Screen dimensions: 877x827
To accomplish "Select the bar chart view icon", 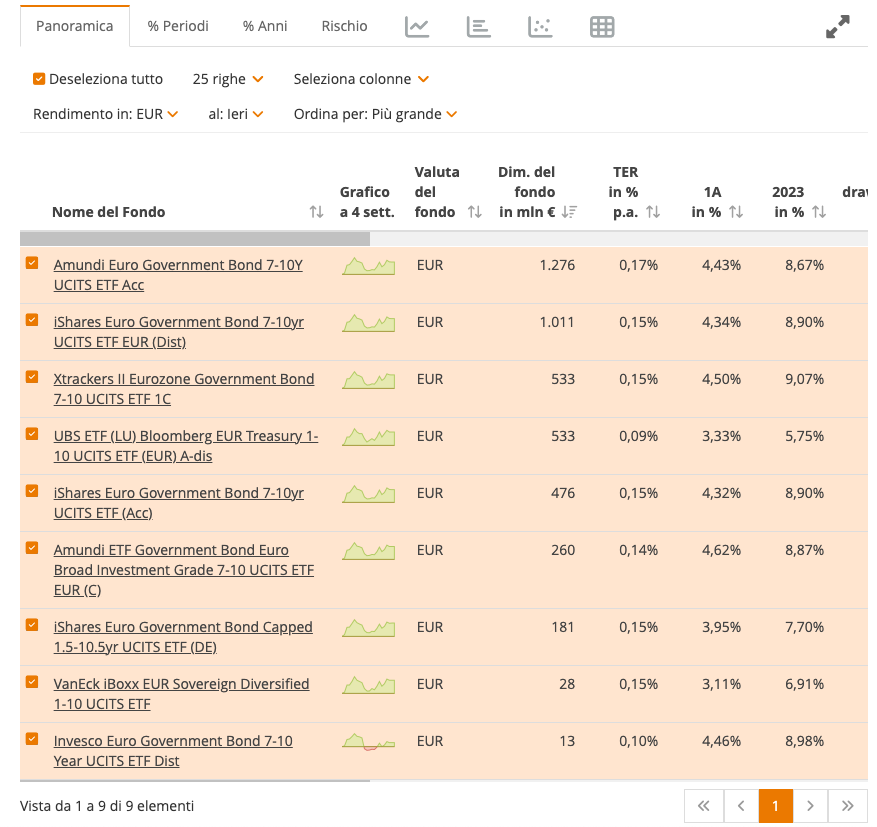I will [478, 27].
